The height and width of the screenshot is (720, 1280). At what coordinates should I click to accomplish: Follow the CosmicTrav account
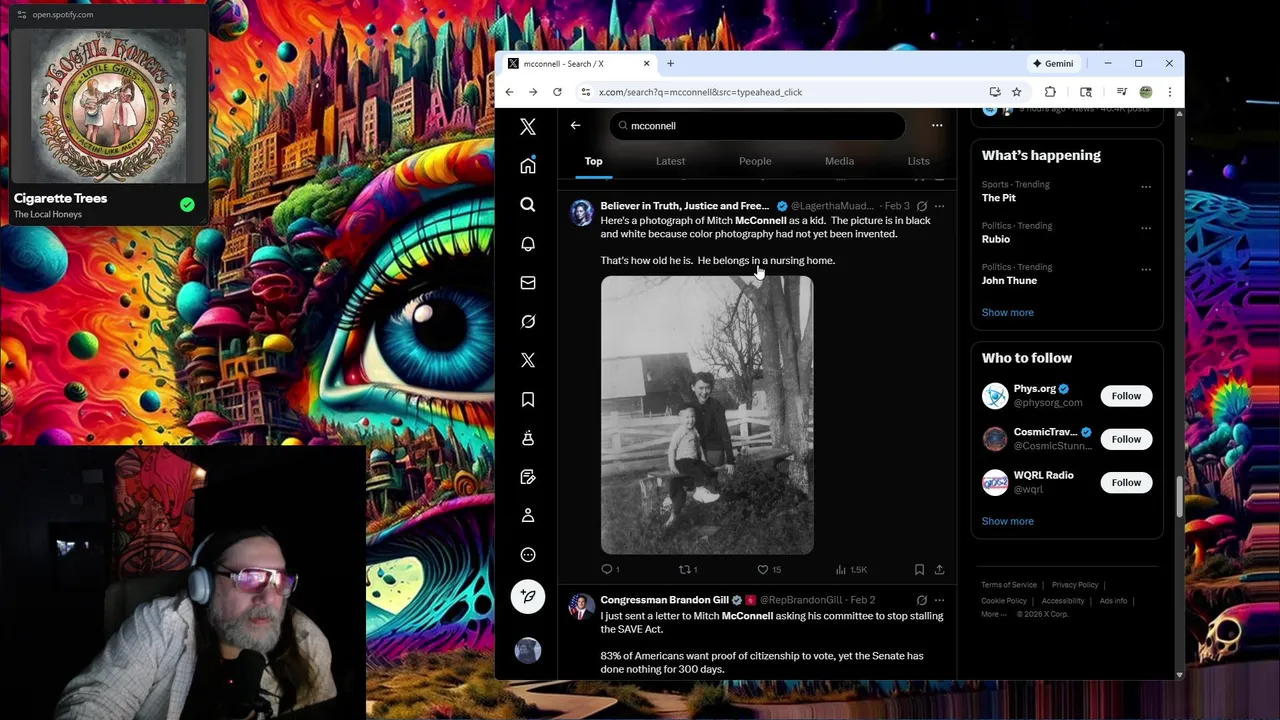tap(1126, 439)
